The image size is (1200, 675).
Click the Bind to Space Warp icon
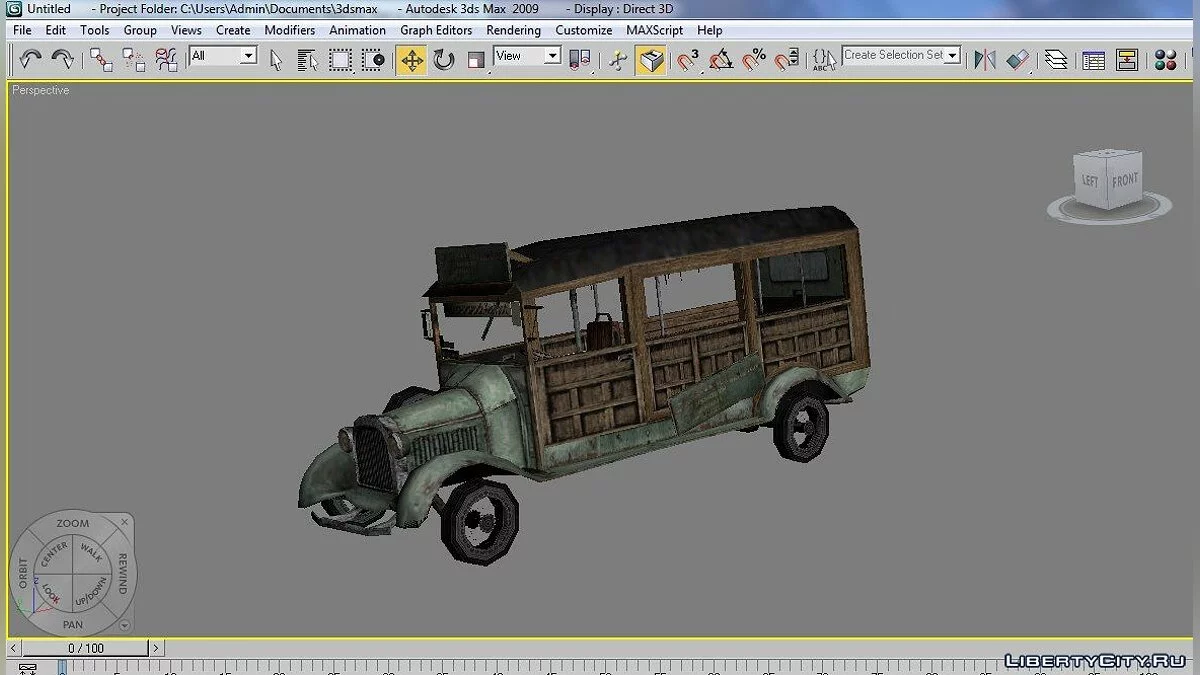pos(166,60)
